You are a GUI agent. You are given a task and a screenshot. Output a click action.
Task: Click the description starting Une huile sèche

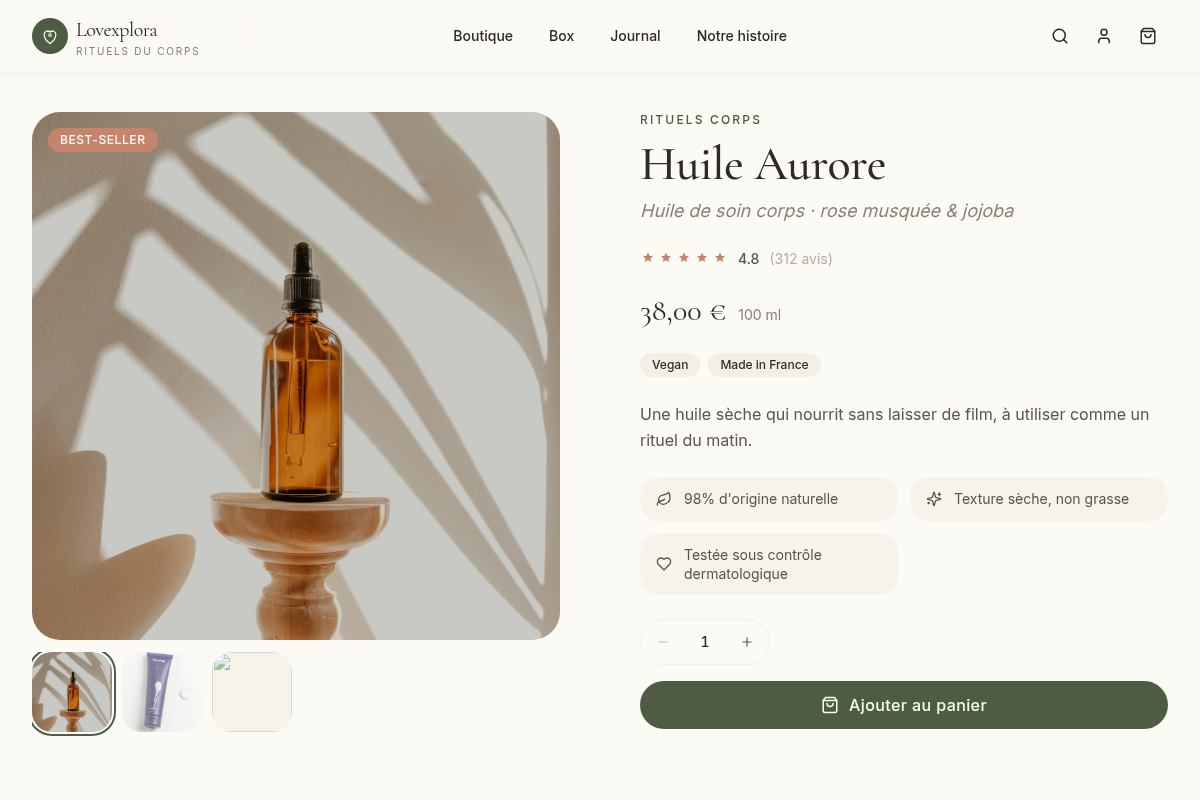(895, 427)
